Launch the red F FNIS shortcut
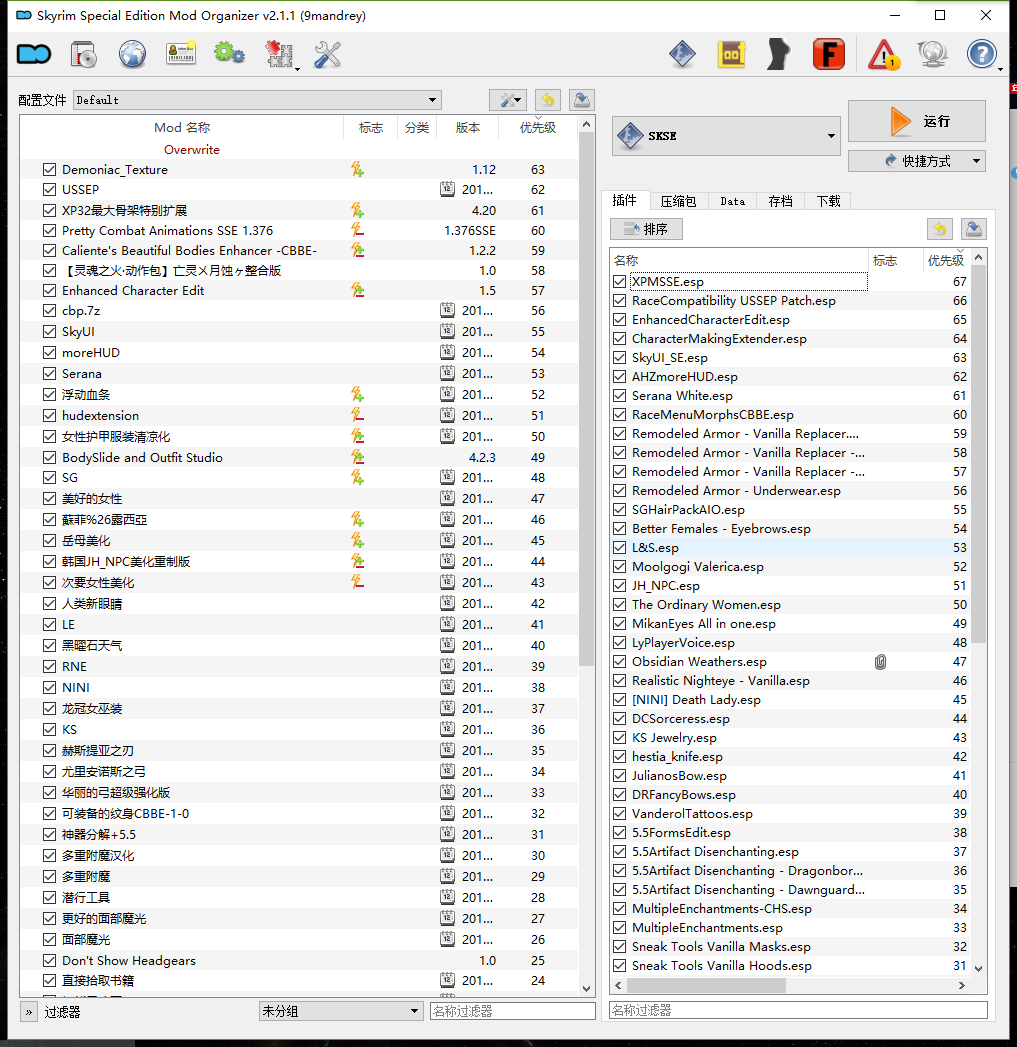 coord(829,54)
